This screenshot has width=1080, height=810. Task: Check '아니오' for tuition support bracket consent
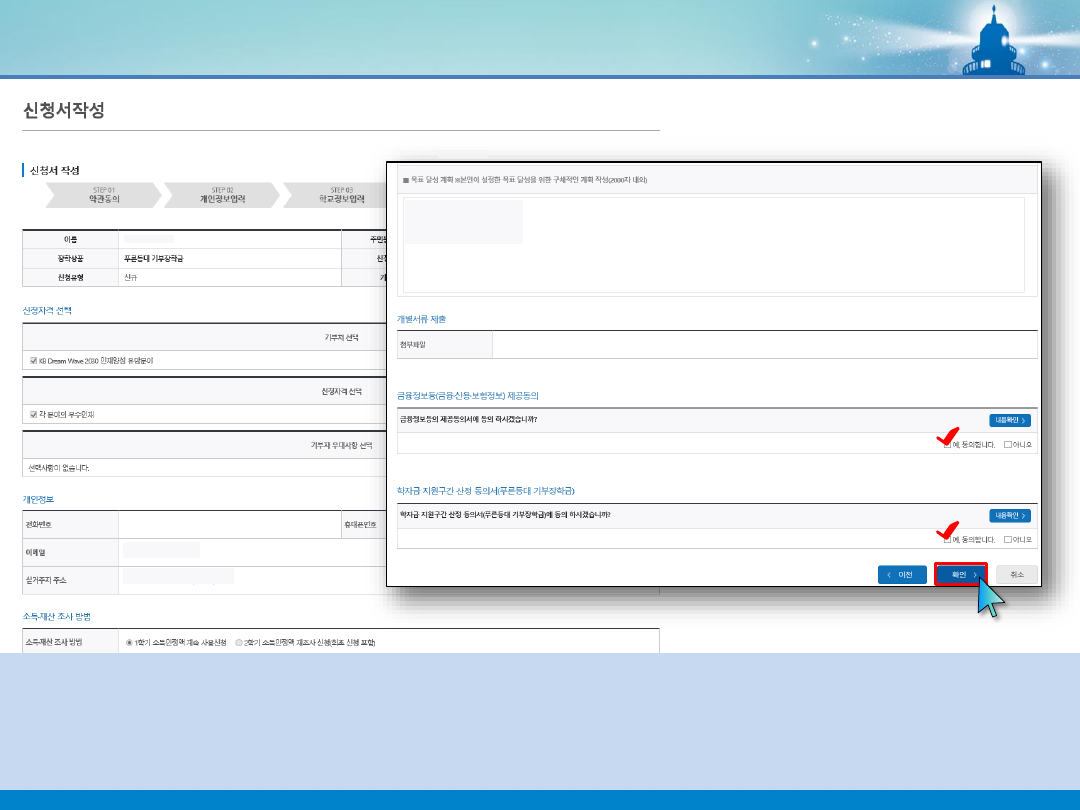1008,540
